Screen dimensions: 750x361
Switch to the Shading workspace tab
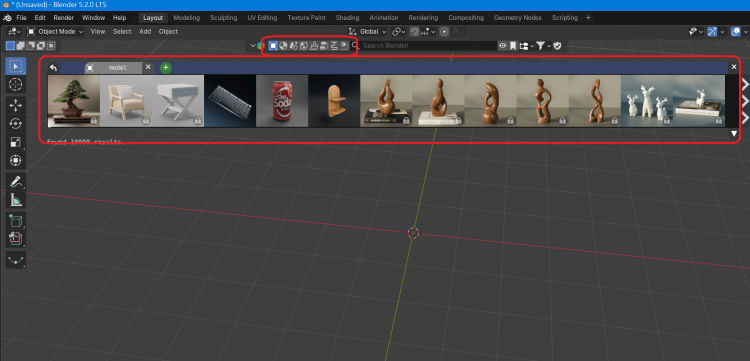(347, 18)
